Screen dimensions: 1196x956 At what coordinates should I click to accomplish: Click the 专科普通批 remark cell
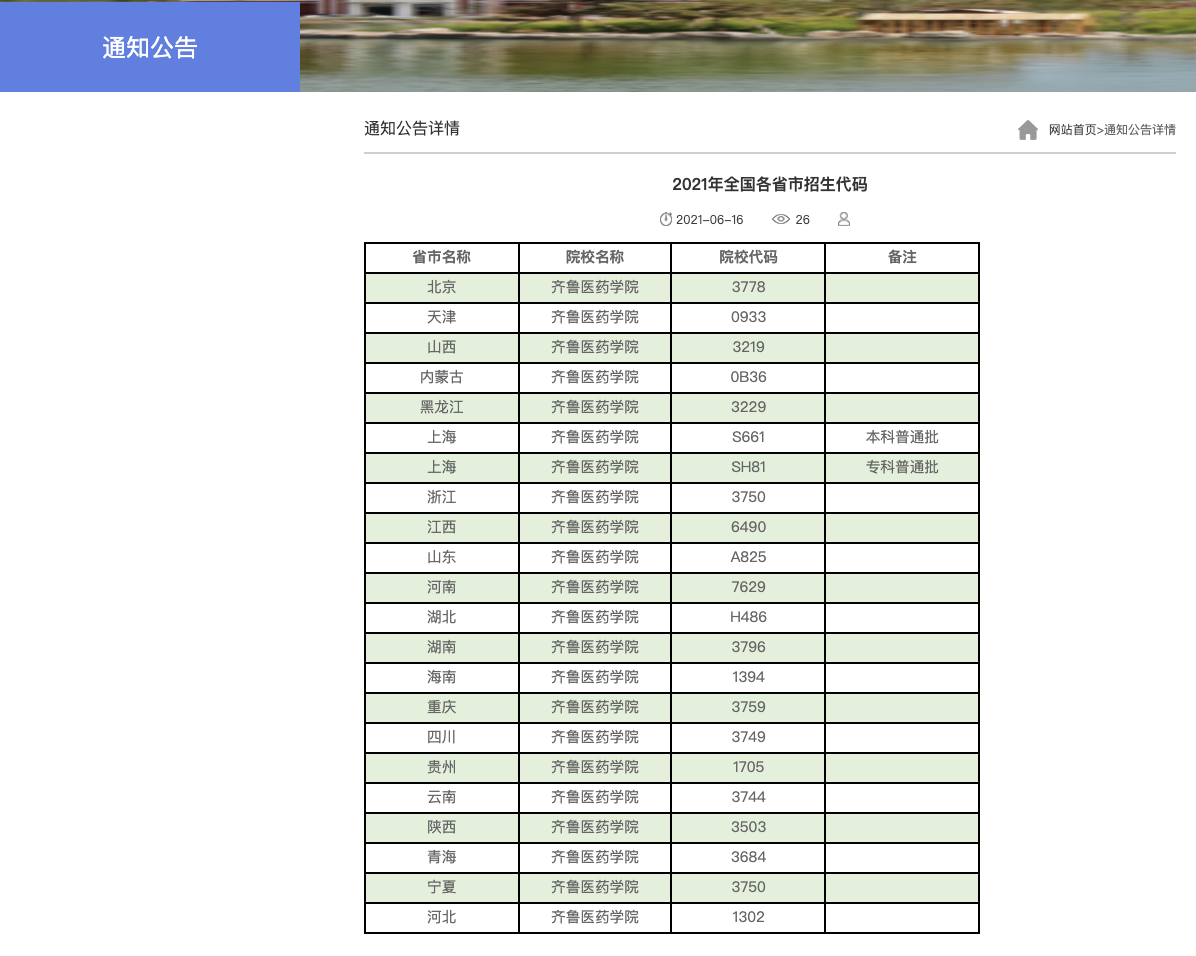[902, 467]
